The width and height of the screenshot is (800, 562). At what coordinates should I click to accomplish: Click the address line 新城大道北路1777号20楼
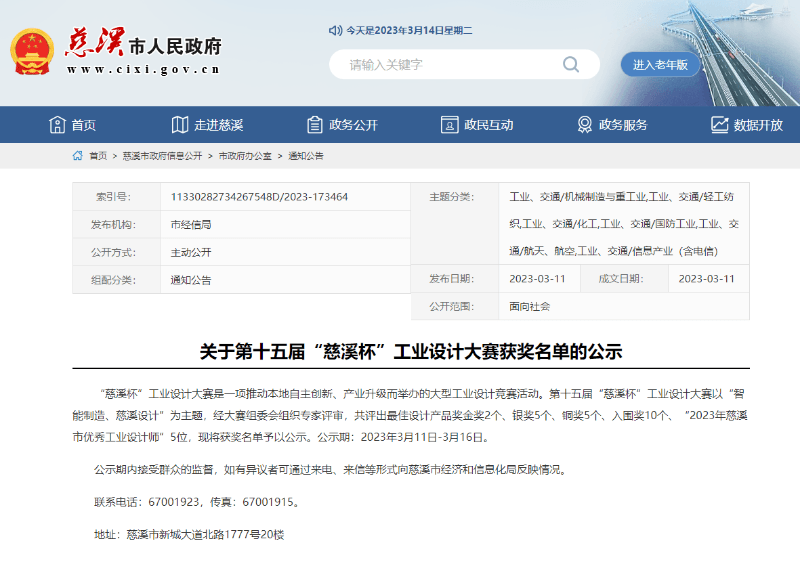[x=189, y=535]
